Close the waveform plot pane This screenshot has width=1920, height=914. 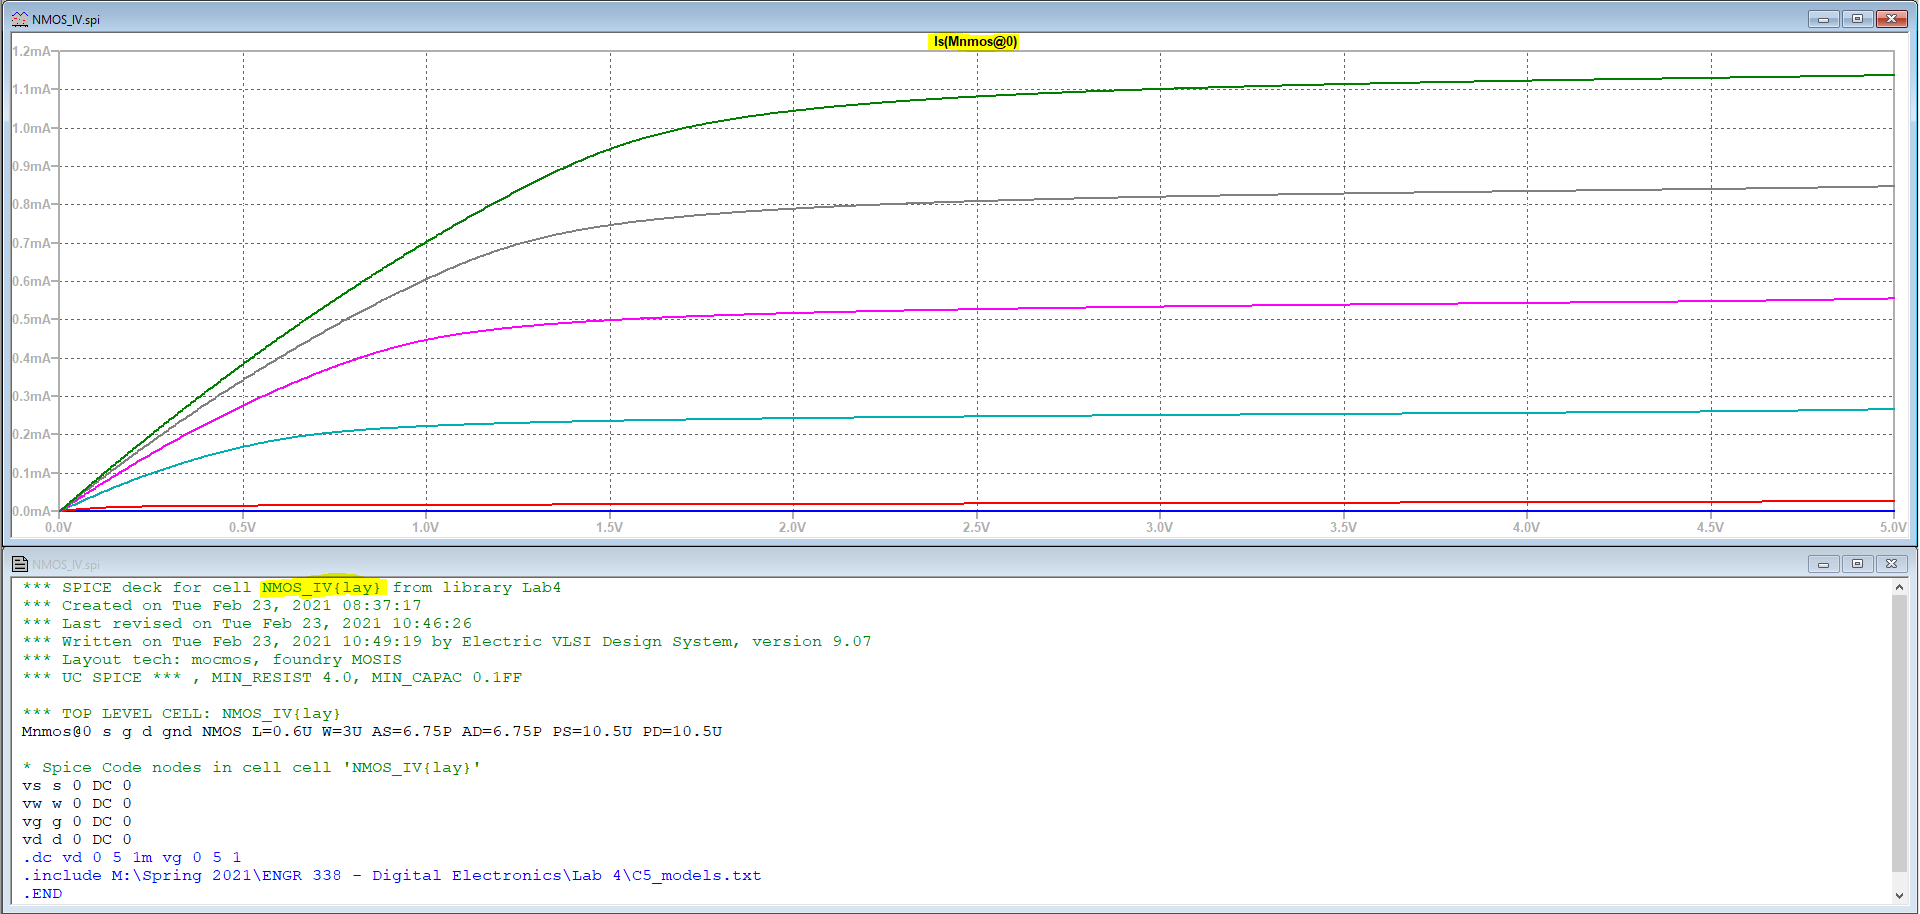(x=1891, y=19)
